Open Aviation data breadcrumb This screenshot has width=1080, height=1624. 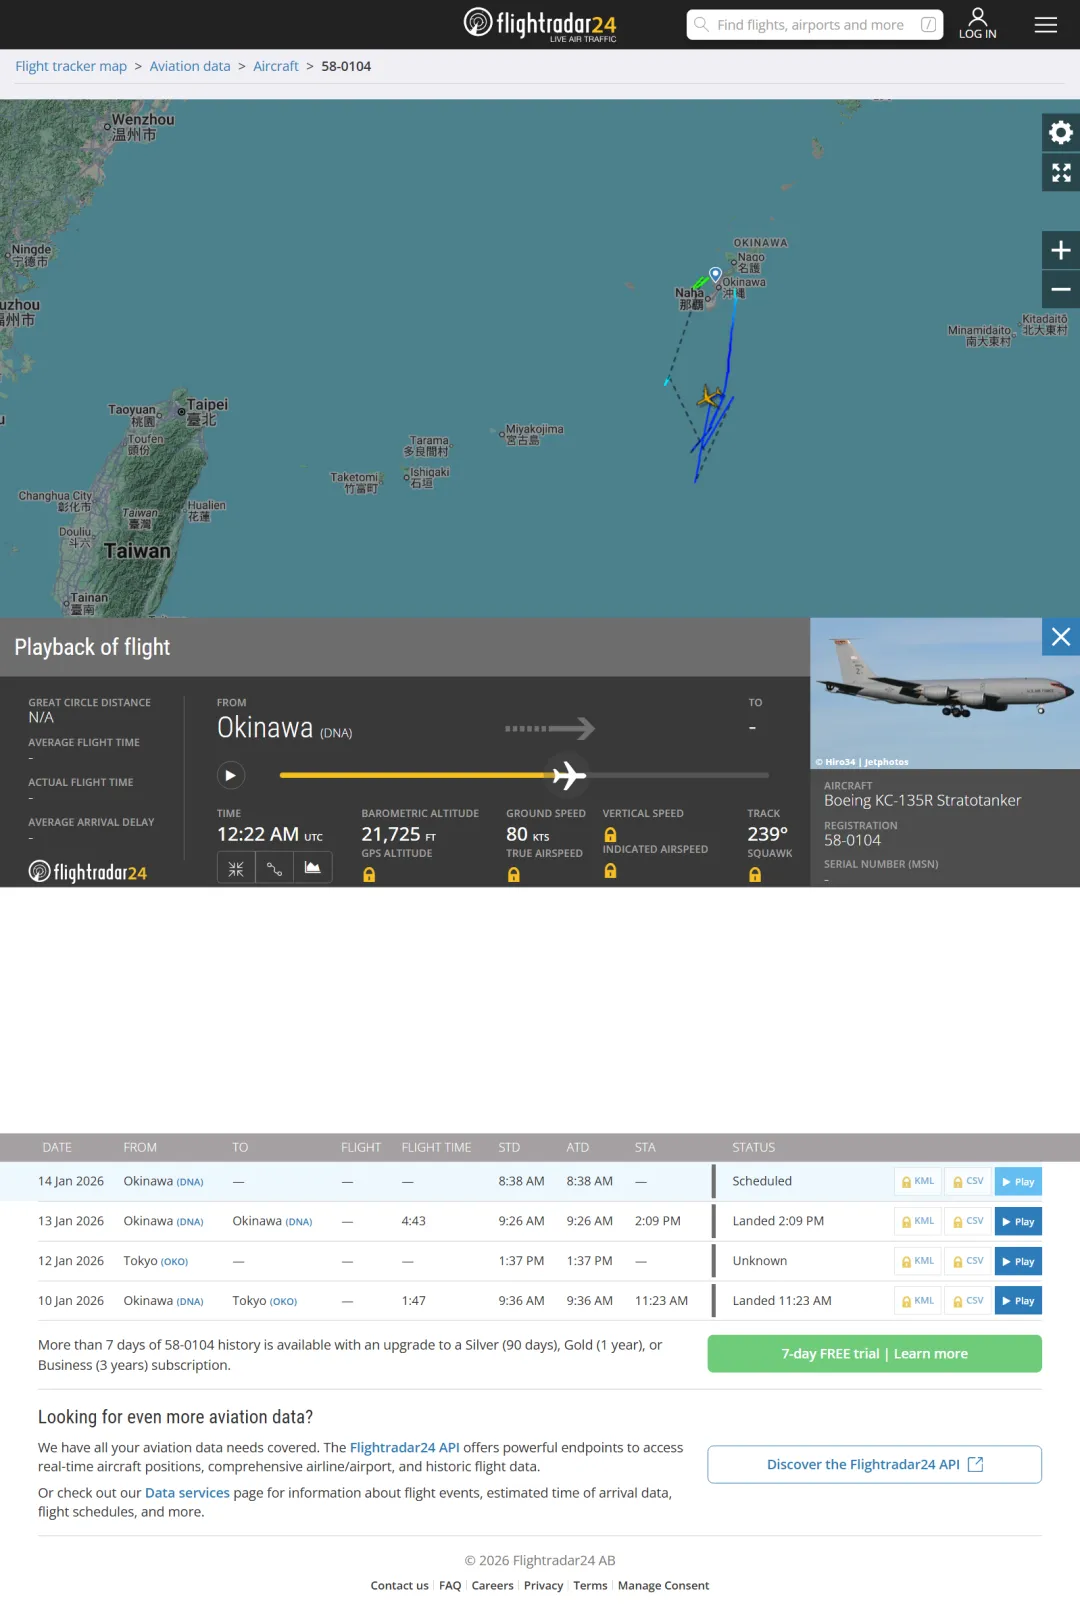(190, 66)
